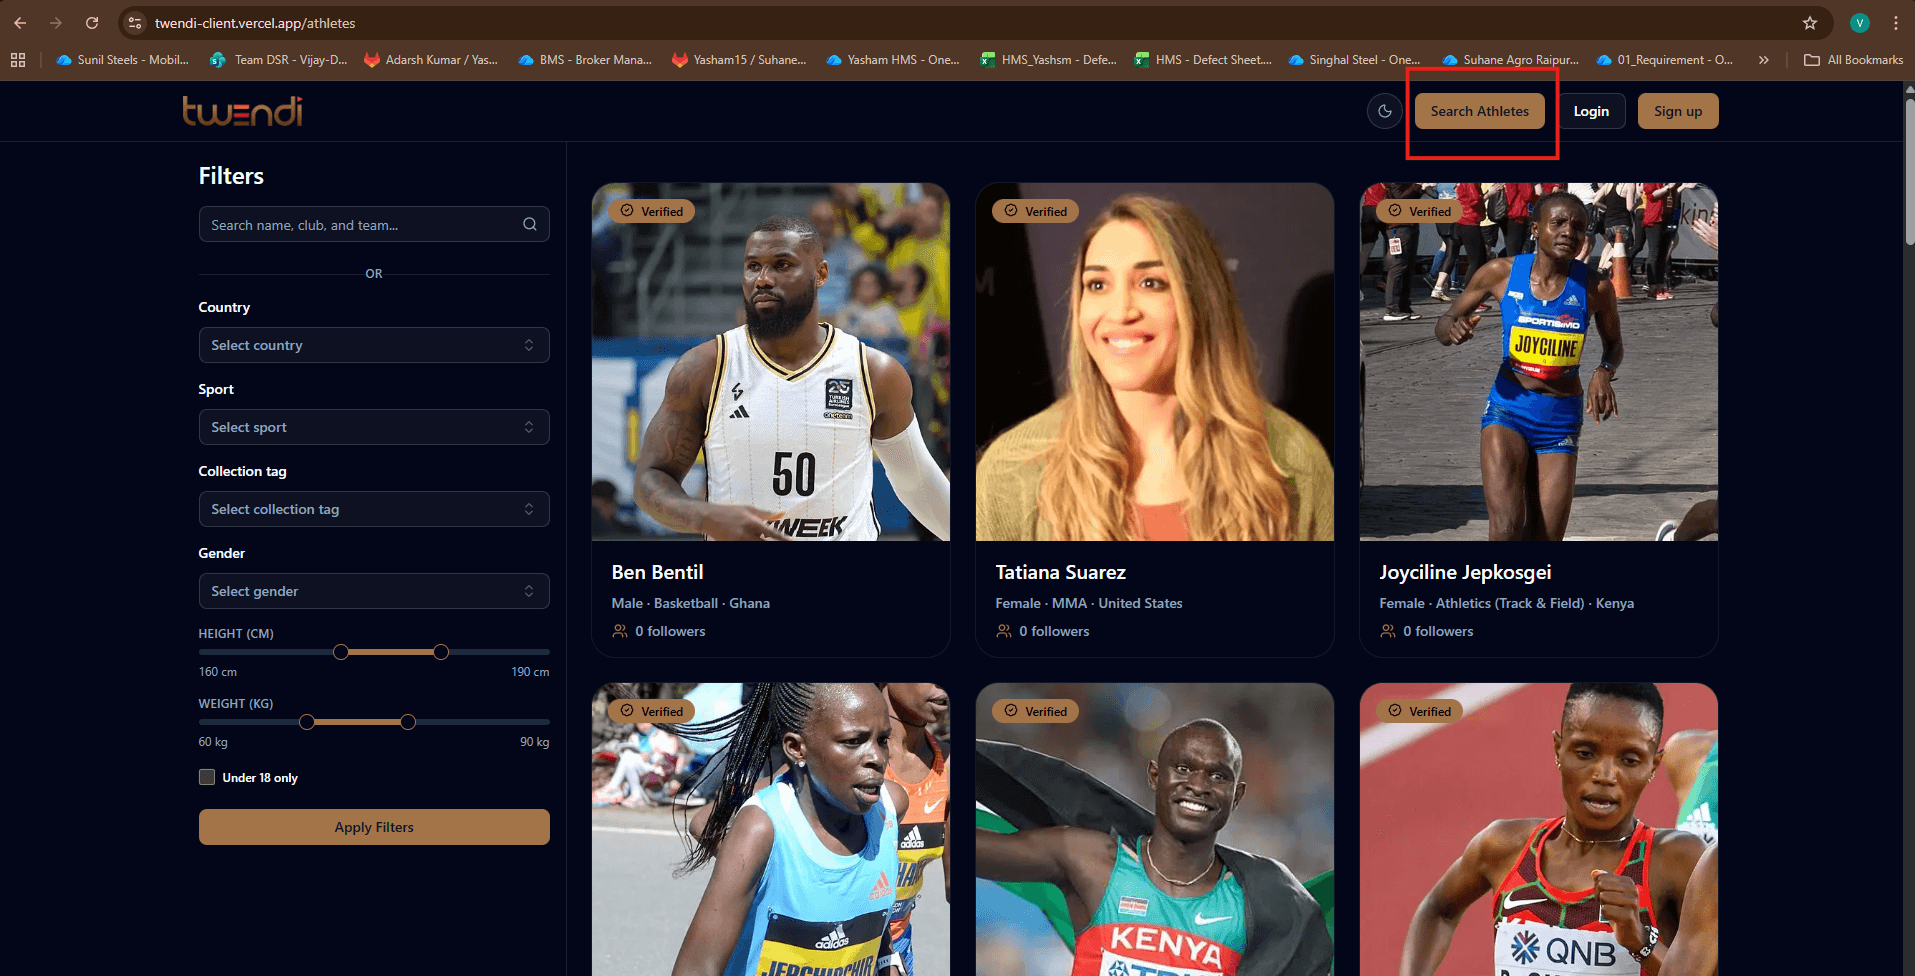Image resolution: width=1915 pixels, height=976 pixels.
Task: Click the browser back arrow
Action: (20, 23)
